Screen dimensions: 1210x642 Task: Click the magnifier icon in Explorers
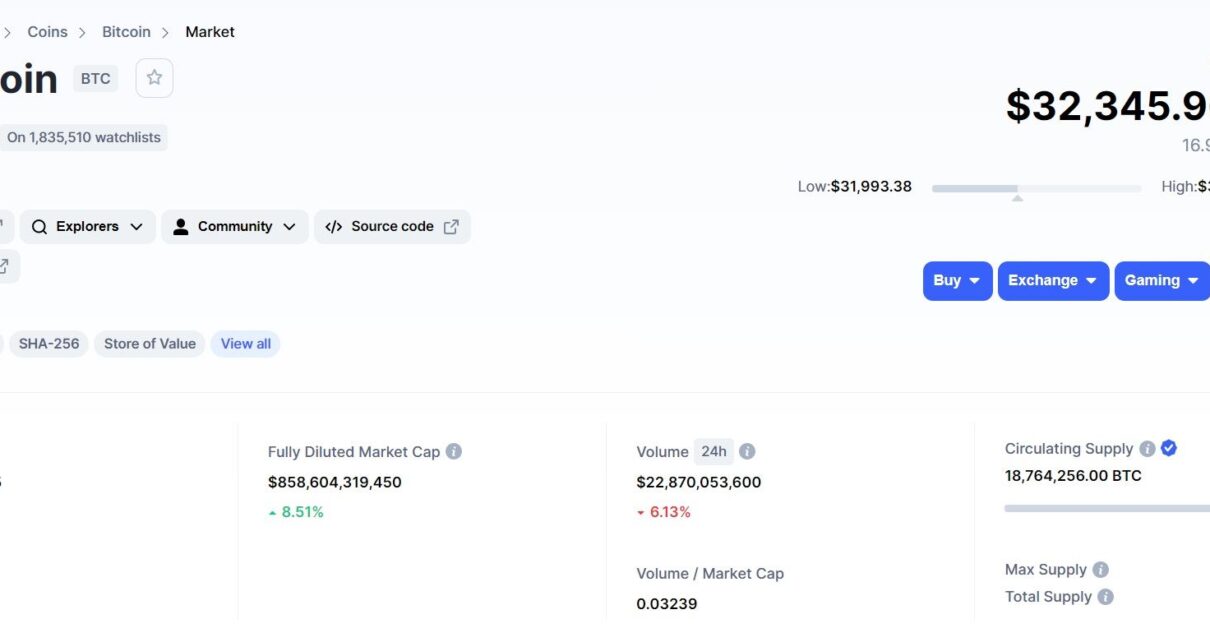coord(39,227)
